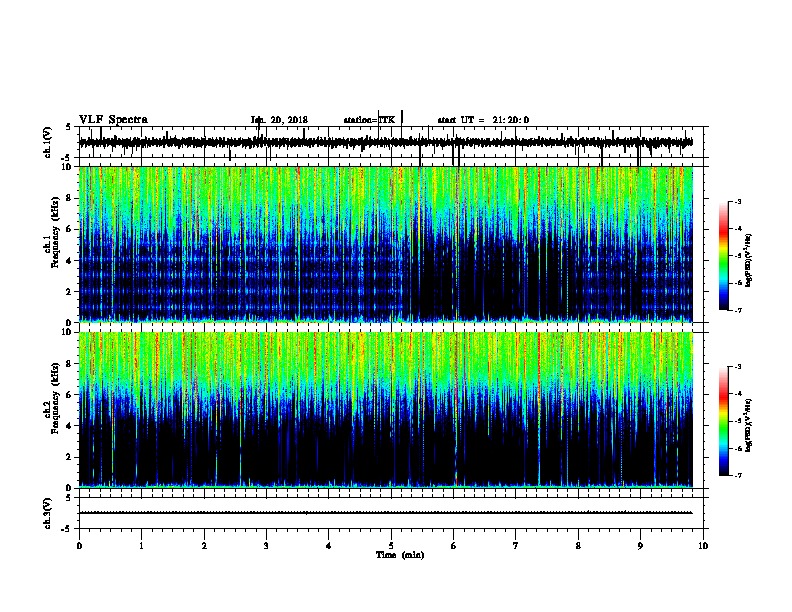Click time axis tick label "1"

click(x=141, y=546)
